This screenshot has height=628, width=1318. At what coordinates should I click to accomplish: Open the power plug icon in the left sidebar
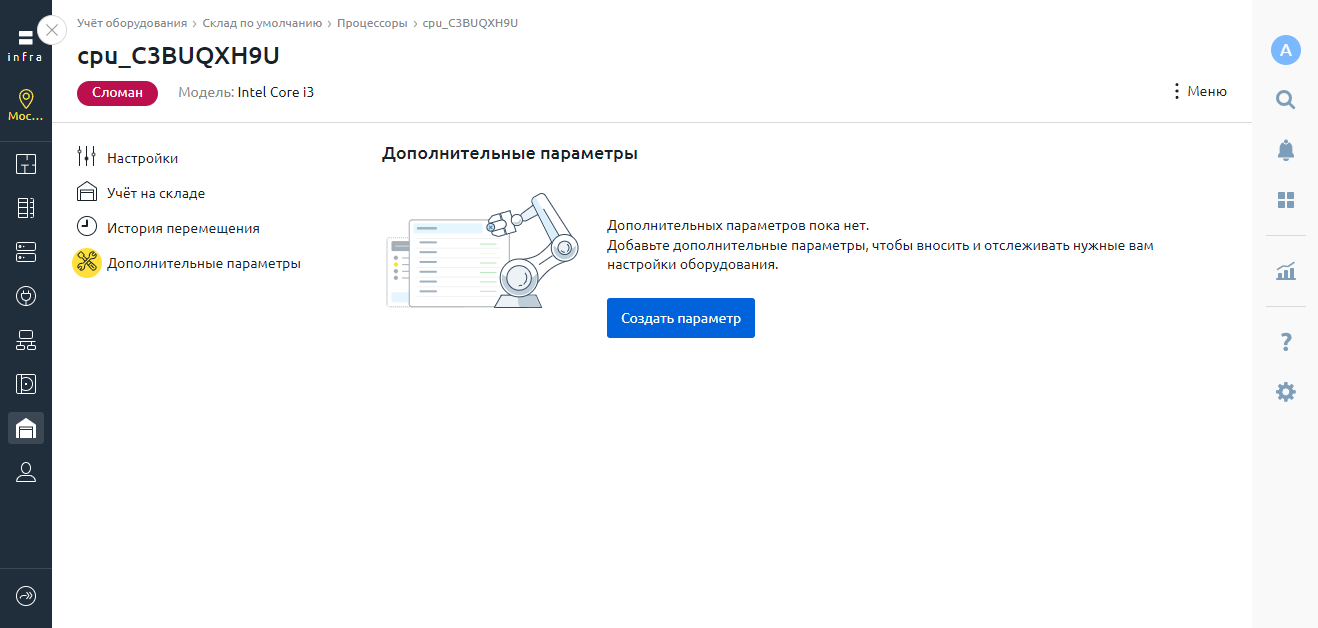click(26, 296)
